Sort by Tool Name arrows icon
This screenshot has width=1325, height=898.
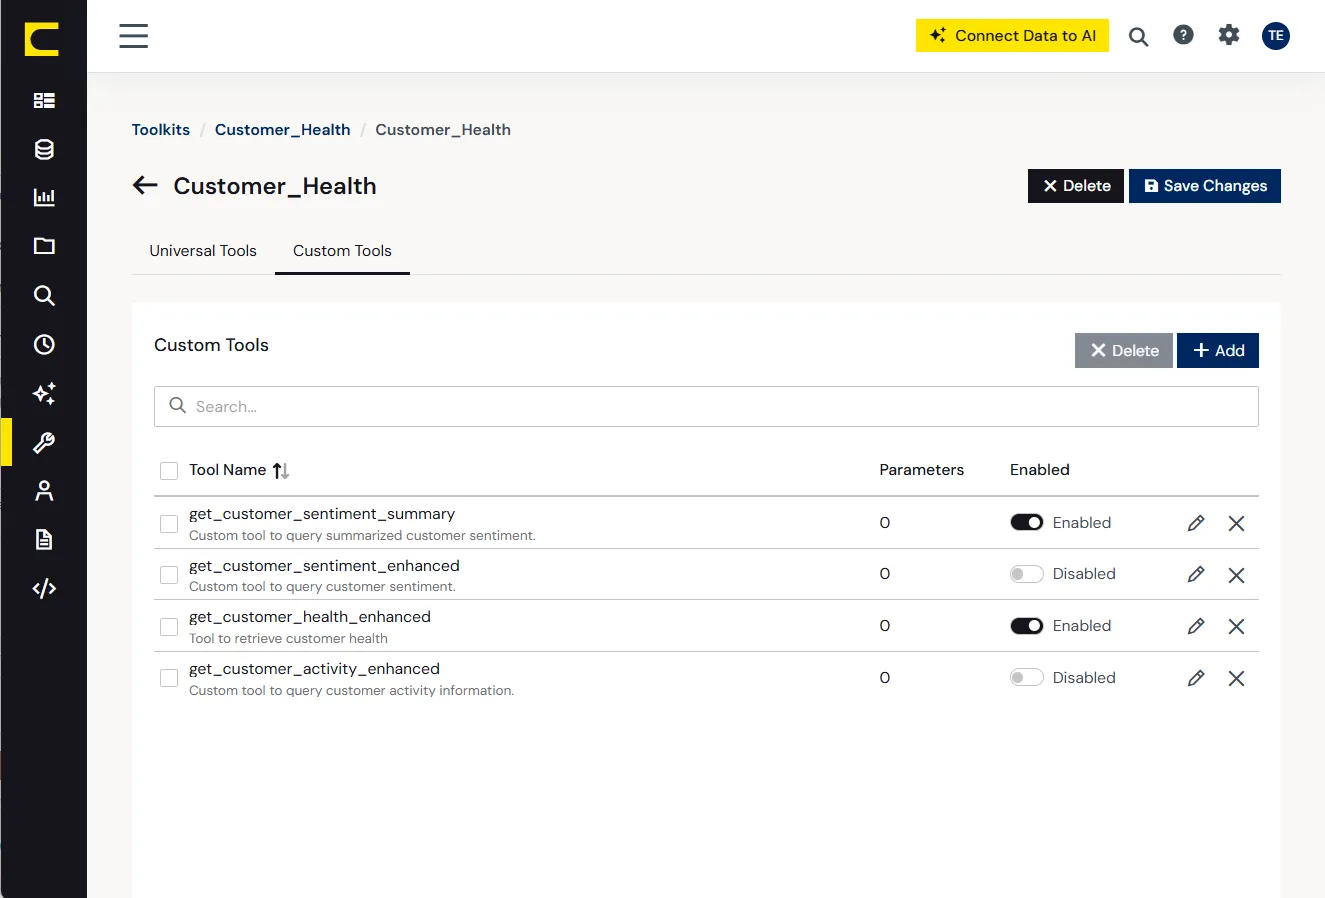tap(281, 470)
